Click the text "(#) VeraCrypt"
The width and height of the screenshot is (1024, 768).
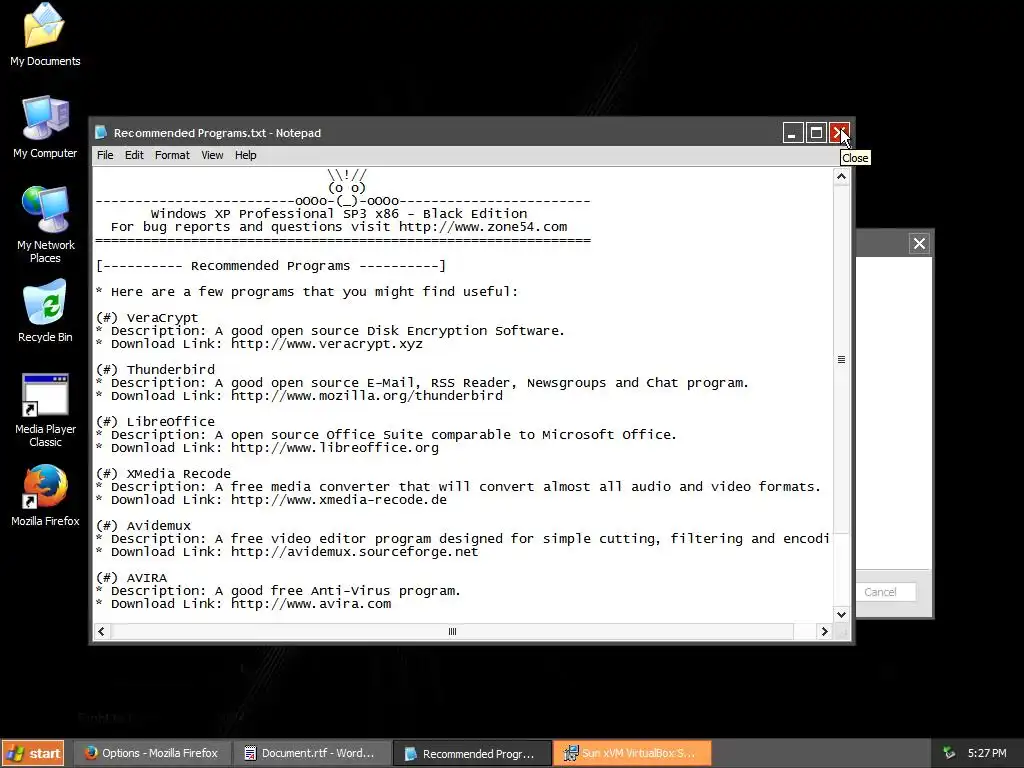click(x=147, y=318)
